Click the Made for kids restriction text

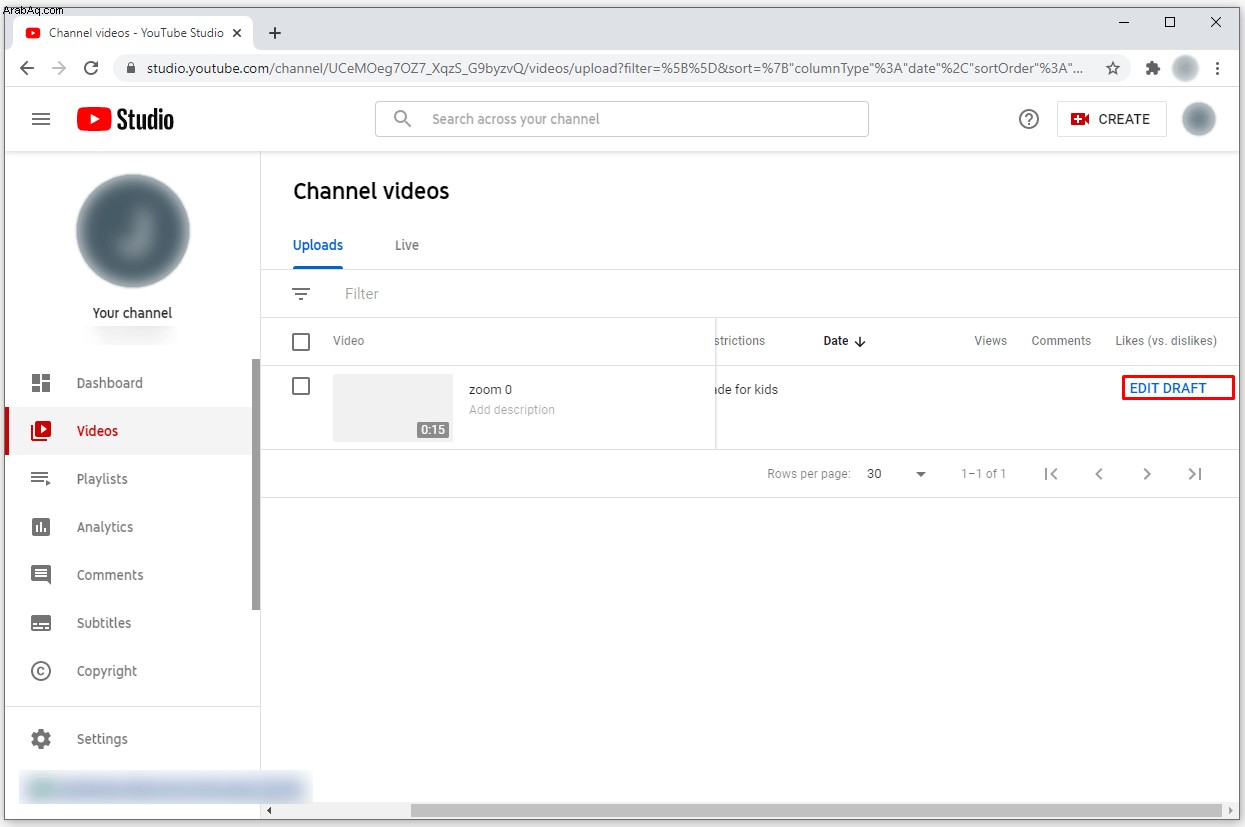pyautogui.click(x=747, y=389)
